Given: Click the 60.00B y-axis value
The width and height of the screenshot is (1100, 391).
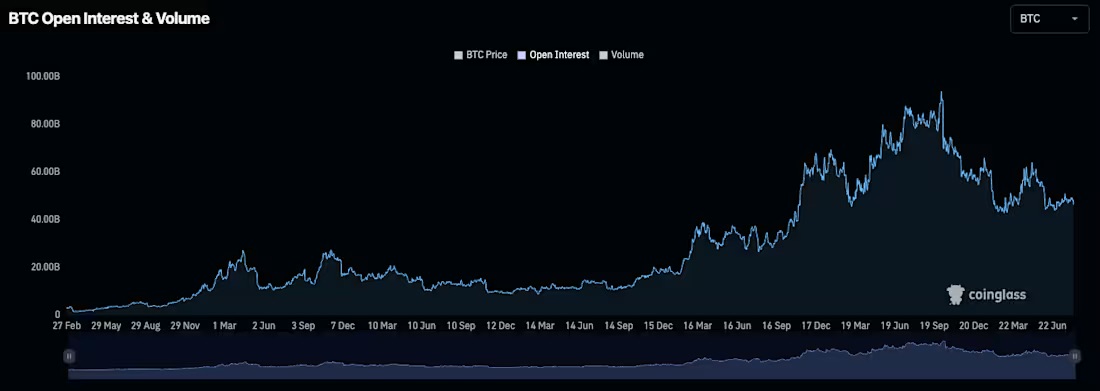Looking at the screenshot, I should (45, 171).
